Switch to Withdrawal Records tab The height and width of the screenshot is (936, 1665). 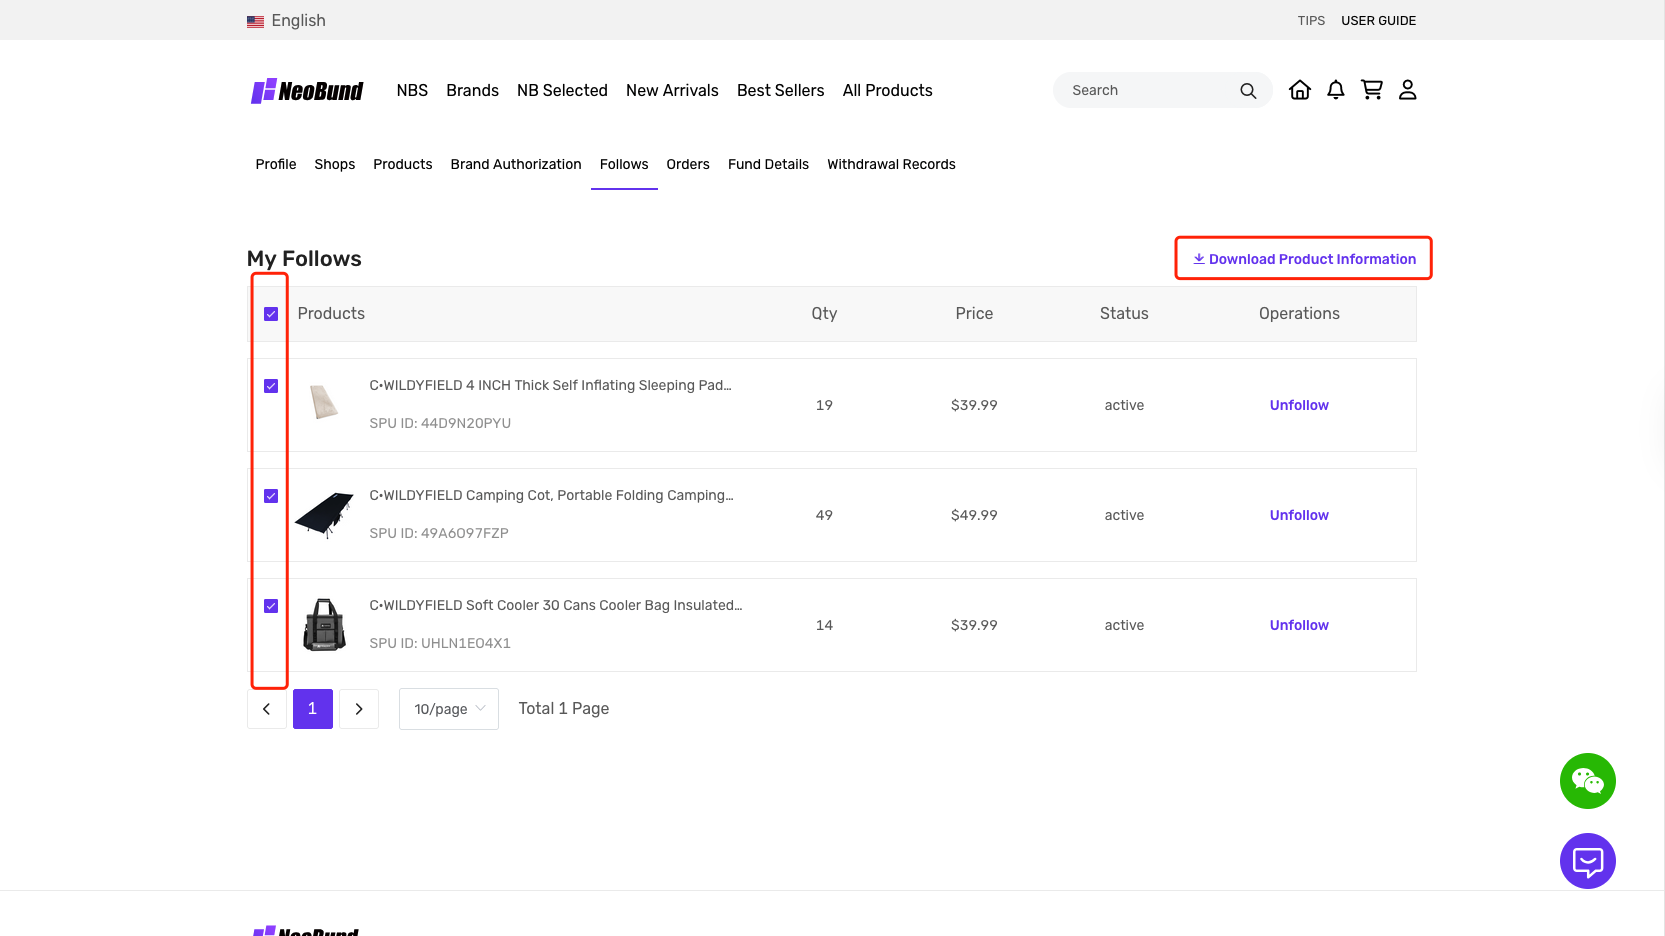click(891, 164)
